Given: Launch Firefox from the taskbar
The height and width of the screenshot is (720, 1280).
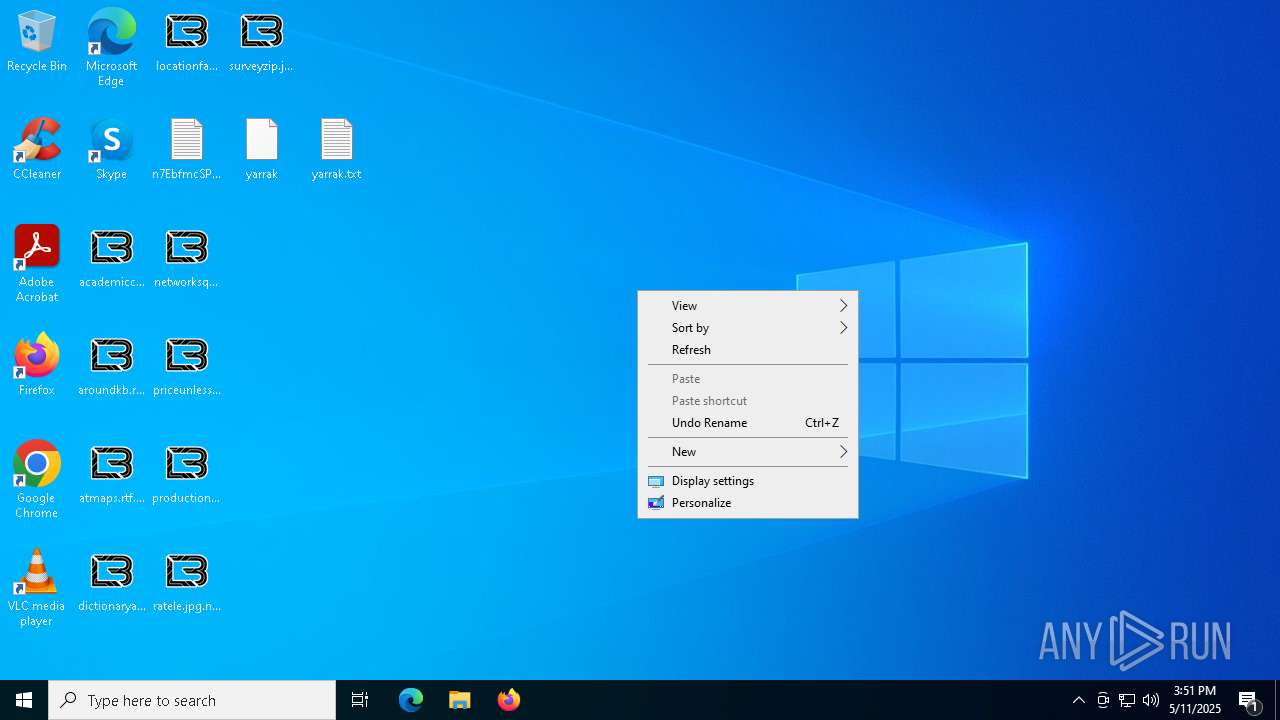Looking at the screenshot, I should [509, 700].
